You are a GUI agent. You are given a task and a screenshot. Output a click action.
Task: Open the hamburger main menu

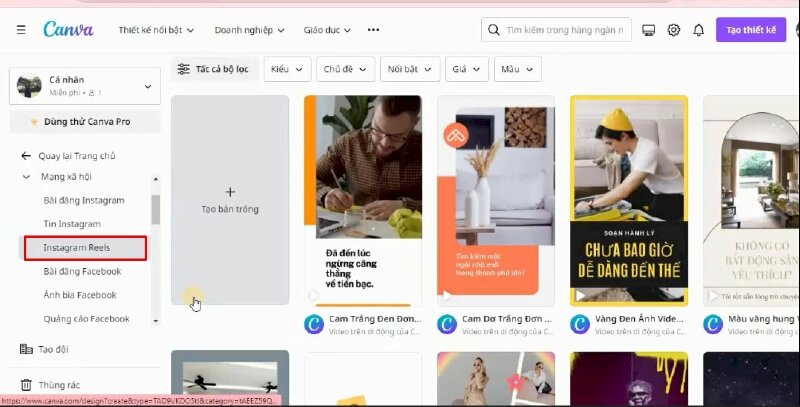coord(21,30)
